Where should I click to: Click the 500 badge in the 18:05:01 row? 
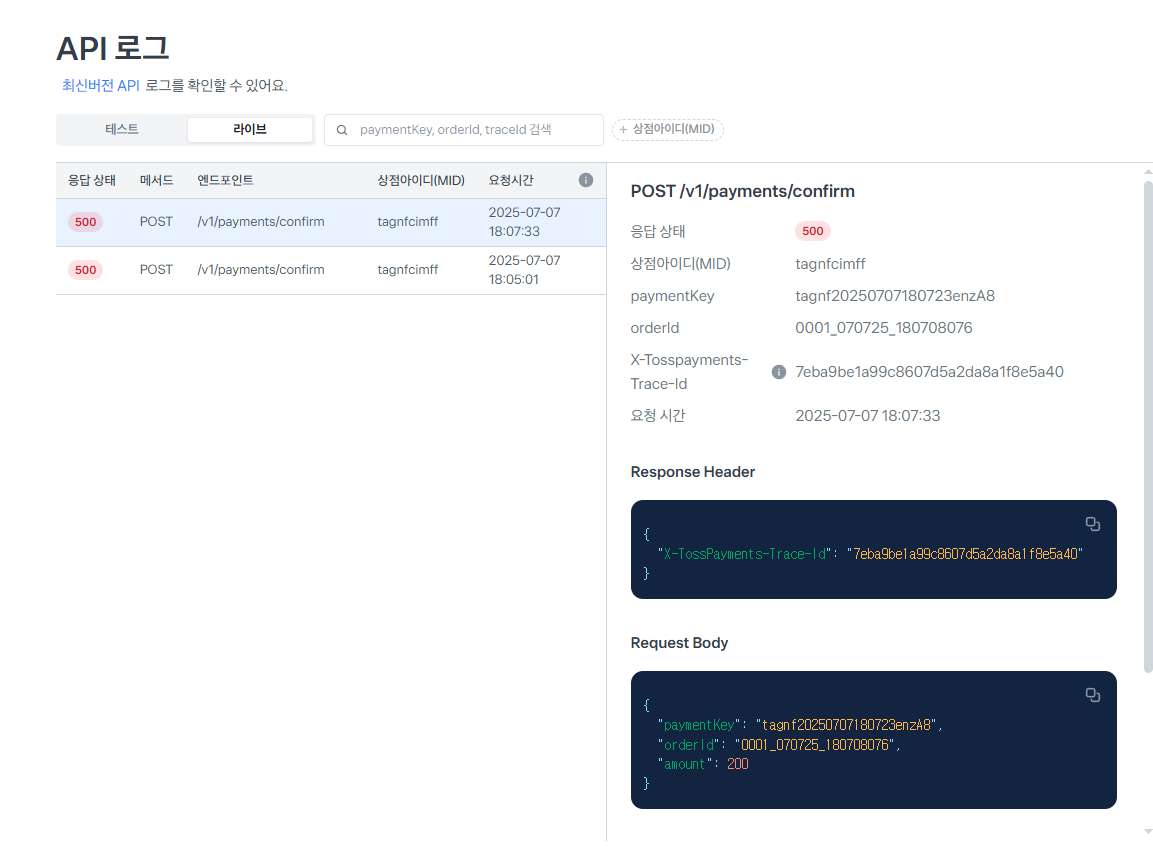pyautogui.click(x=85, y=270)
